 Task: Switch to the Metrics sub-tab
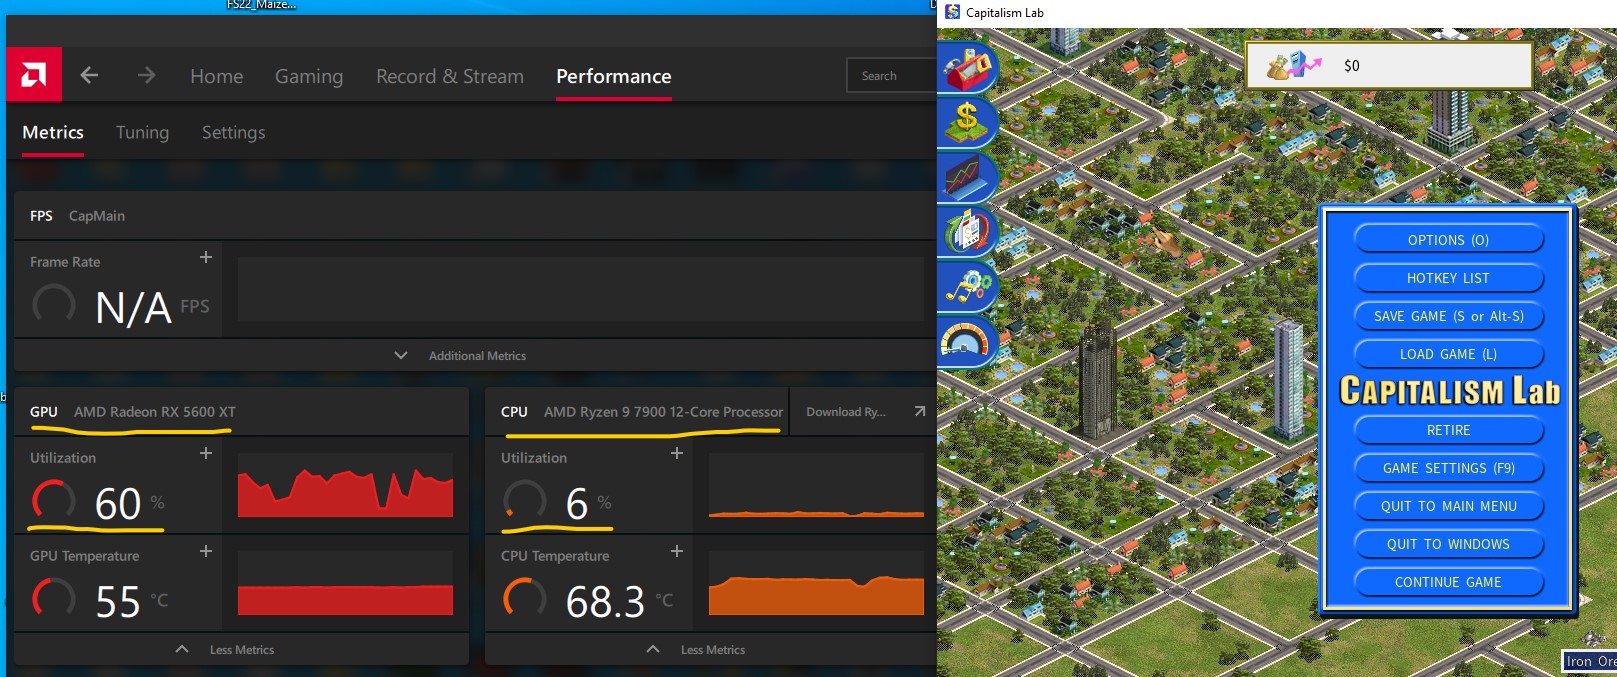point(53,132)
